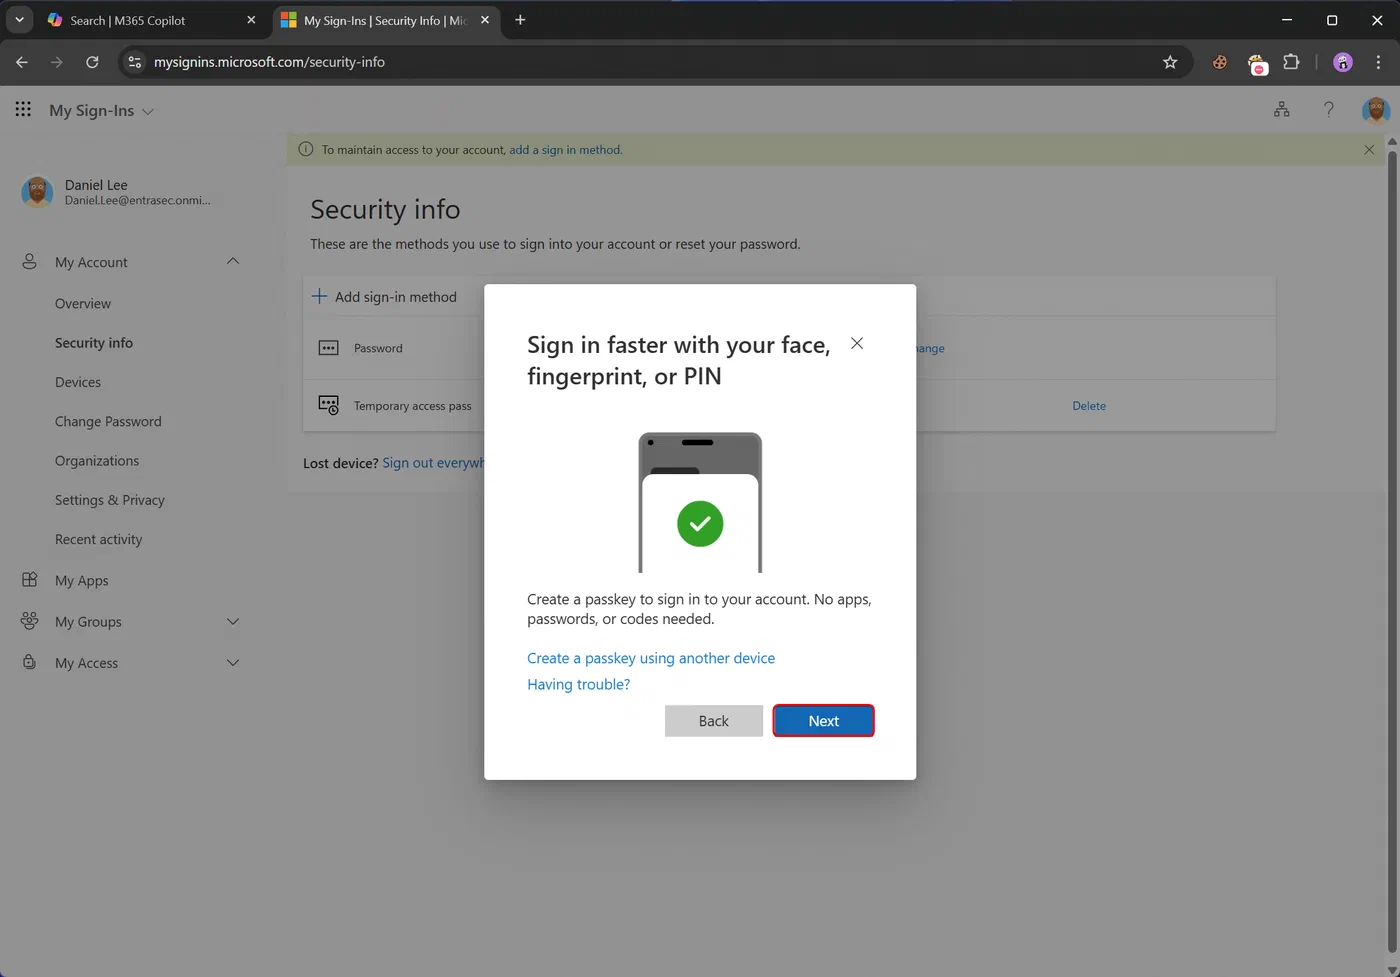Expand the My Groups section
1400x977 pixels.
(x=233, y=621)
